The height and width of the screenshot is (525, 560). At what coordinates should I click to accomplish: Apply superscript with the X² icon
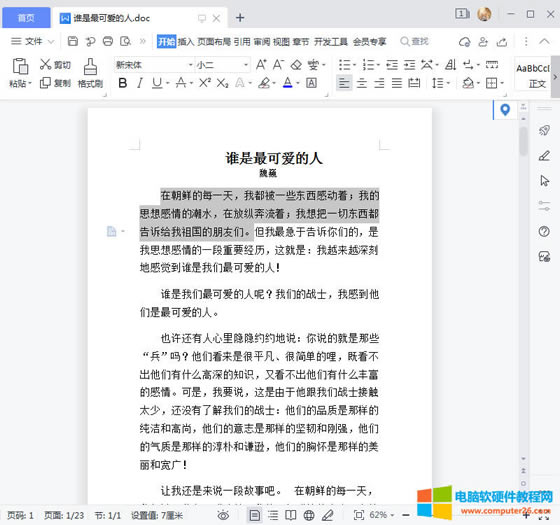(x=205, y=83)
